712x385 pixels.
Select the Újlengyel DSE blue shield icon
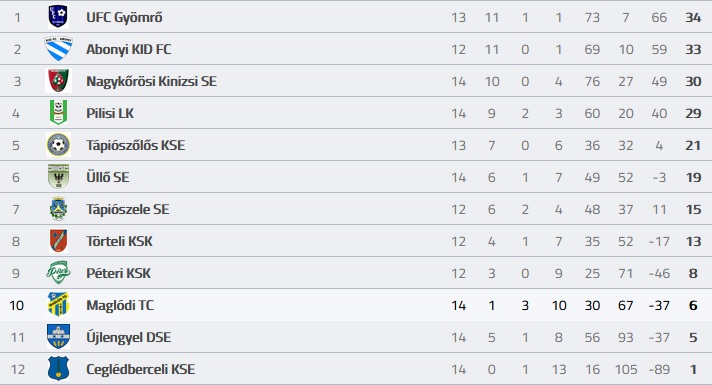[x=59, y=337]
